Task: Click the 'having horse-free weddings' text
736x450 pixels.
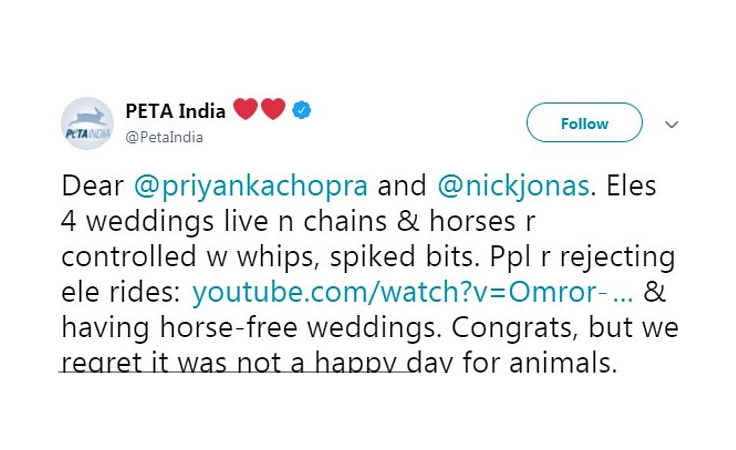Action: (252, 328)
